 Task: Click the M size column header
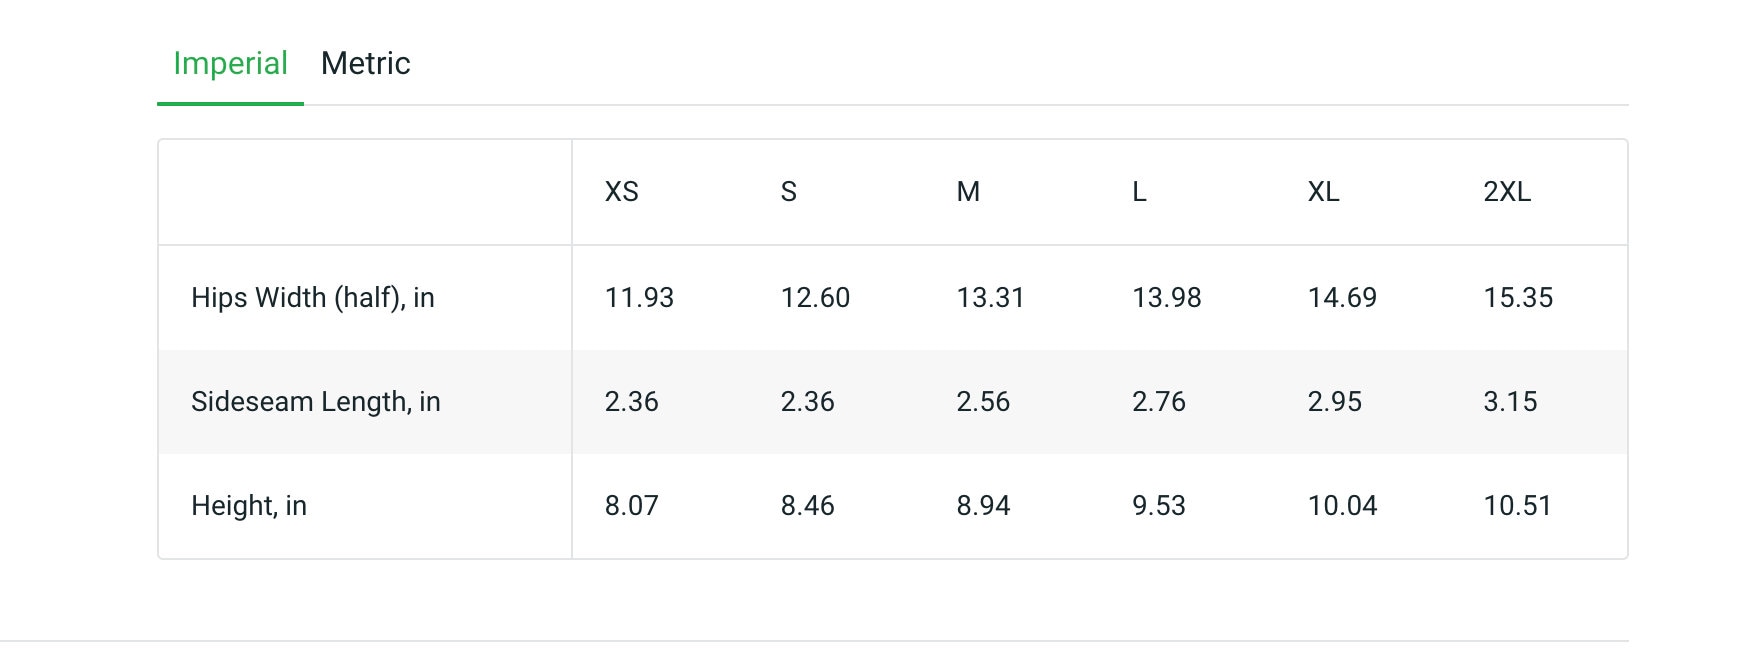968,192
